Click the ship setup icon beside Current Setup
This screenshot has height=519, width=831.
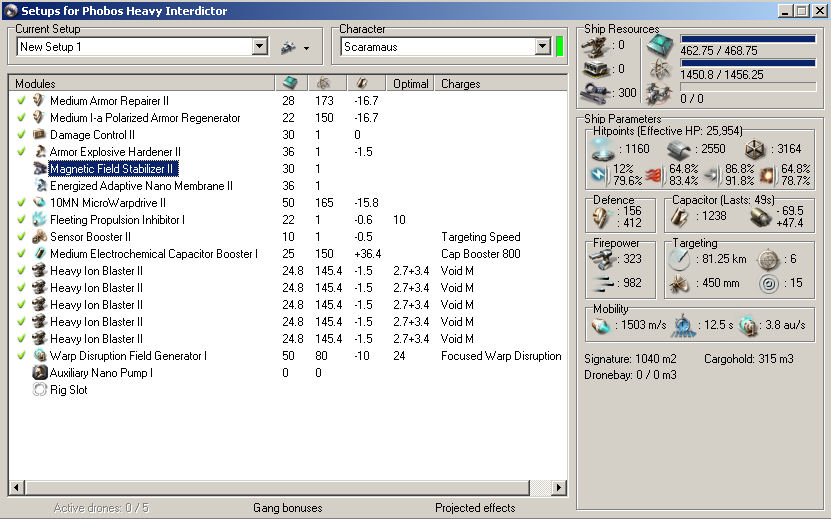pos(288,47)
